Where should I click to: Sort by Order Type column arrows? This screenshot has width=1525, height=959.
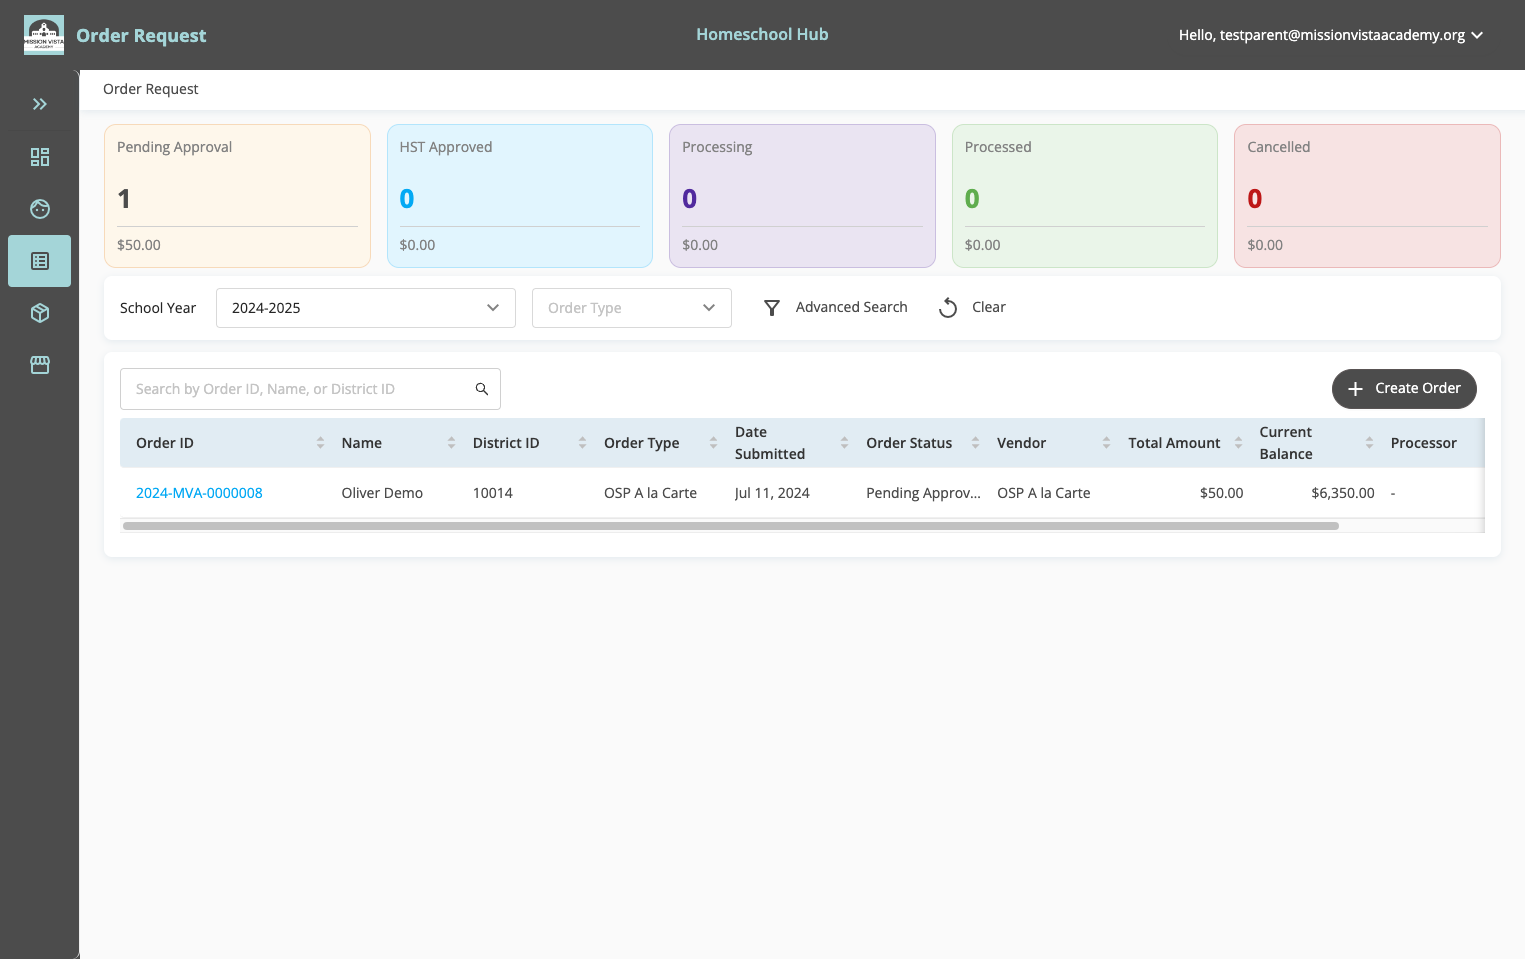(x=713, y=443)
